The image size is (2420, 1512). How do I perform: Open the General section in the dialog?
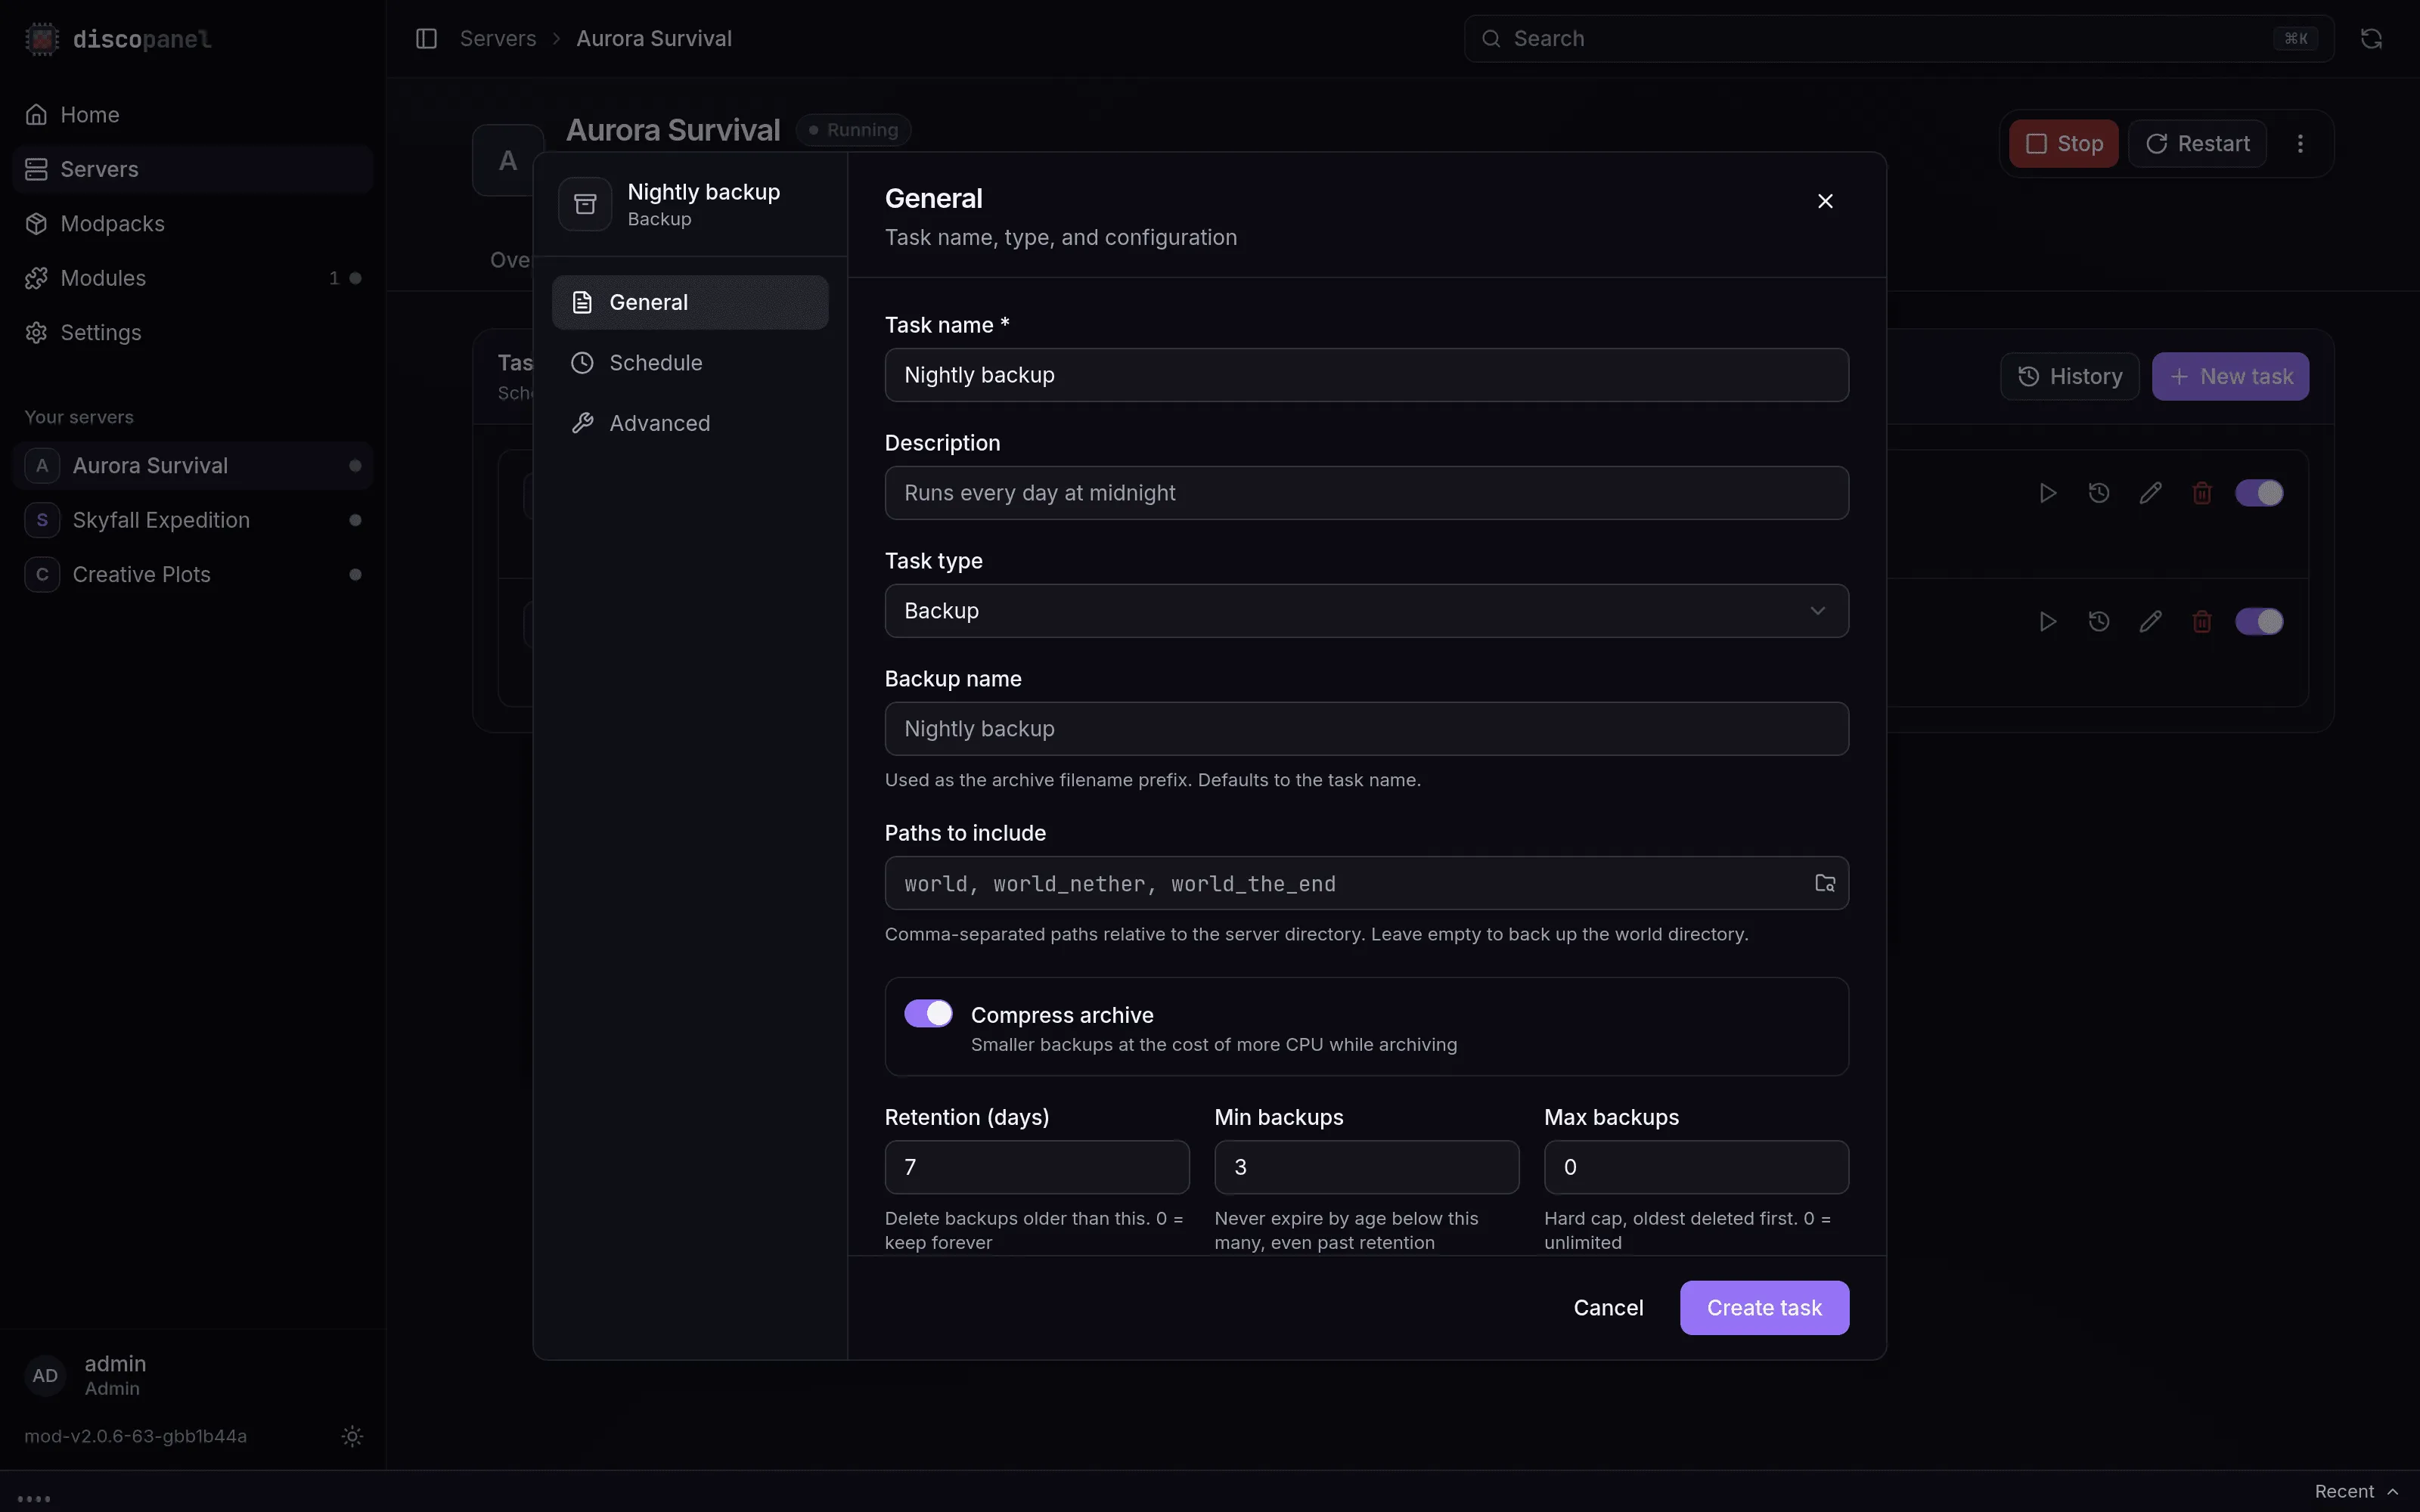coord(690,302)
